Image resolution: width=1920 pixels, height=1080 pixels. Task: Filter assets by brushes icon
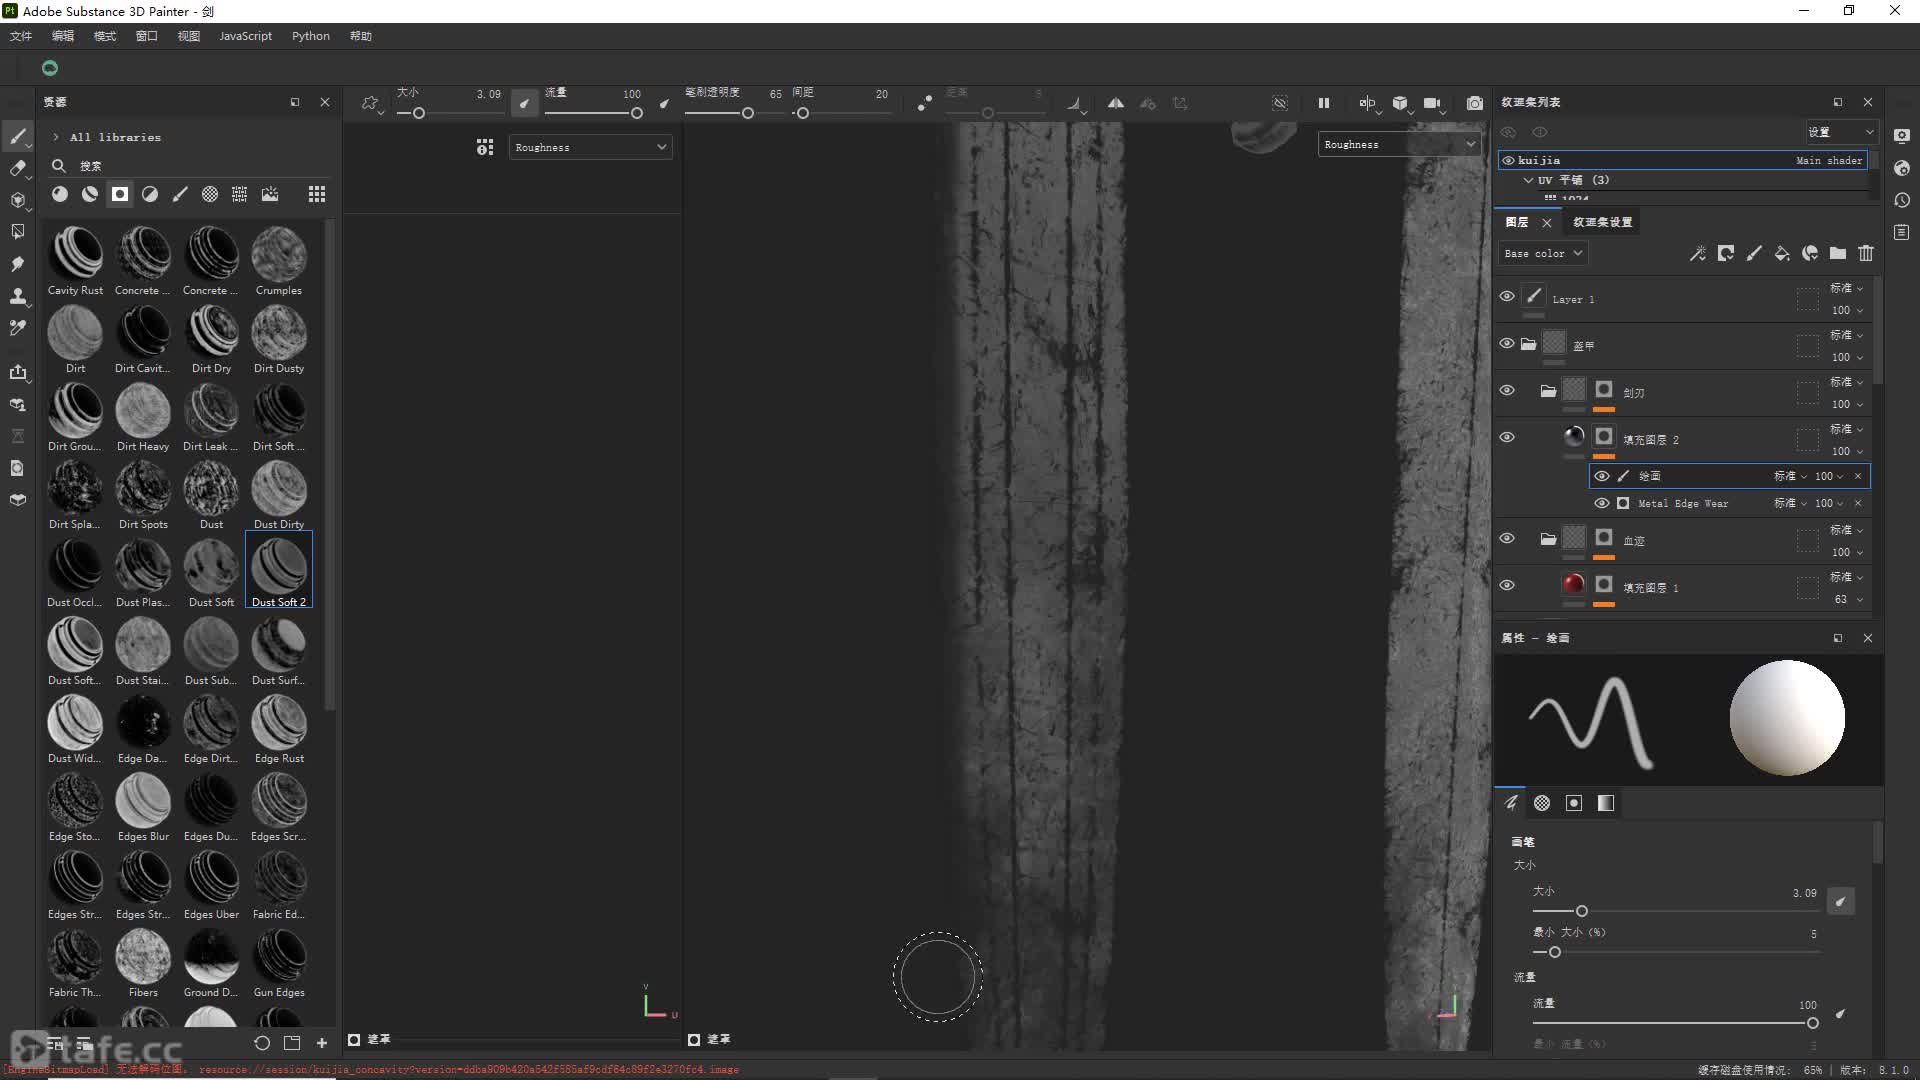(x=180, y=194)
